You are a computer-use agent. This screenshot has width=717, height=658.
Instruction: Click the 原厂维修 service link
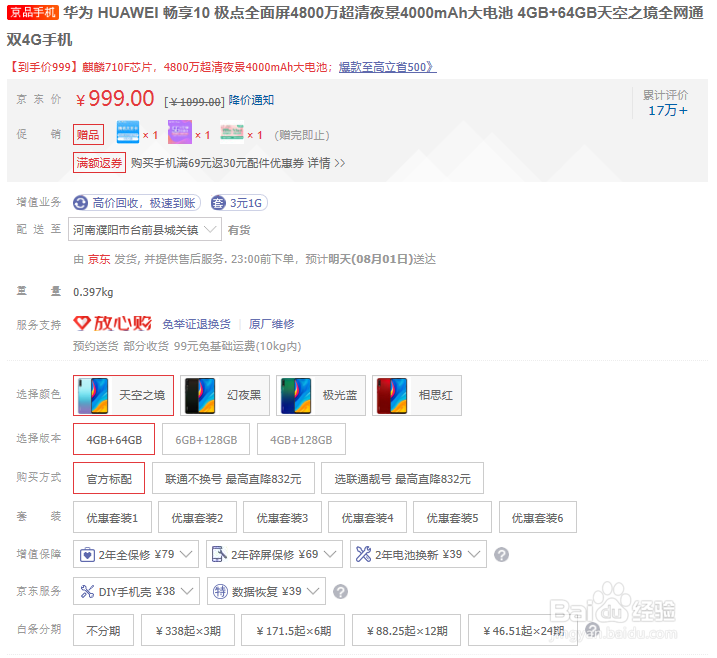(x=272, y=324)
